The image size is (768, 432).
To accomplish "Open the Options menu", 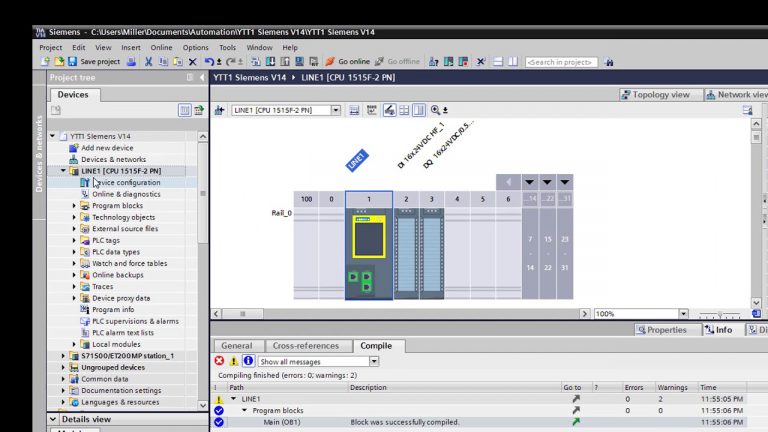I will [195, 48].
